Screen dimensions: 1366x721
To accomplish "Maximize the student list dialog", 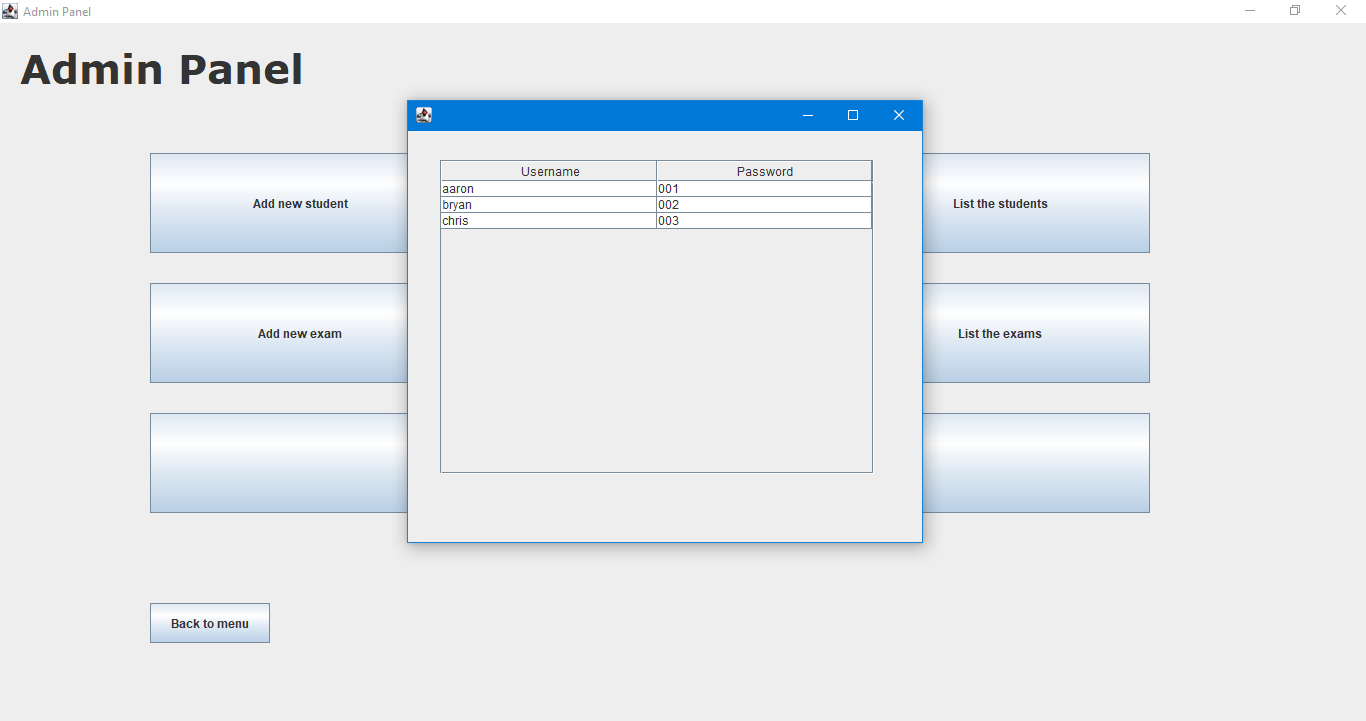I will pyautogui.click(x=852, y=115).
